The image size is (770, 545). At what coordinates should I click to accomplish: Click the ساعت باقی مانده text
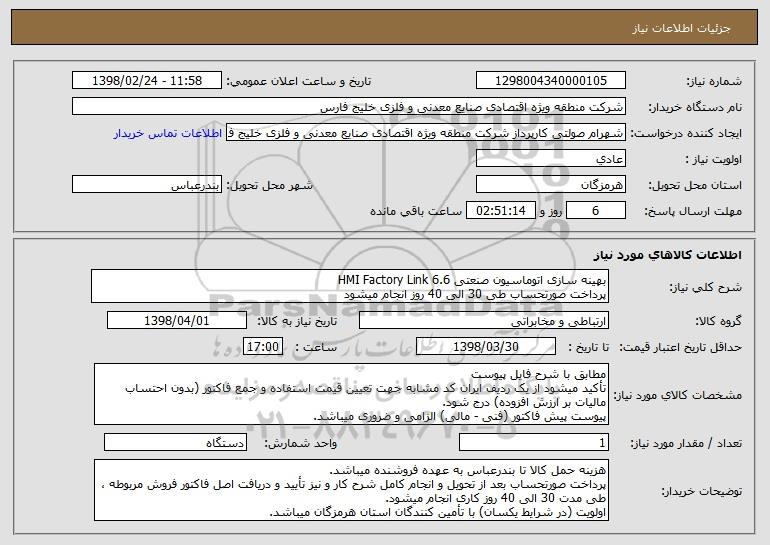click(x=416, y=211)
